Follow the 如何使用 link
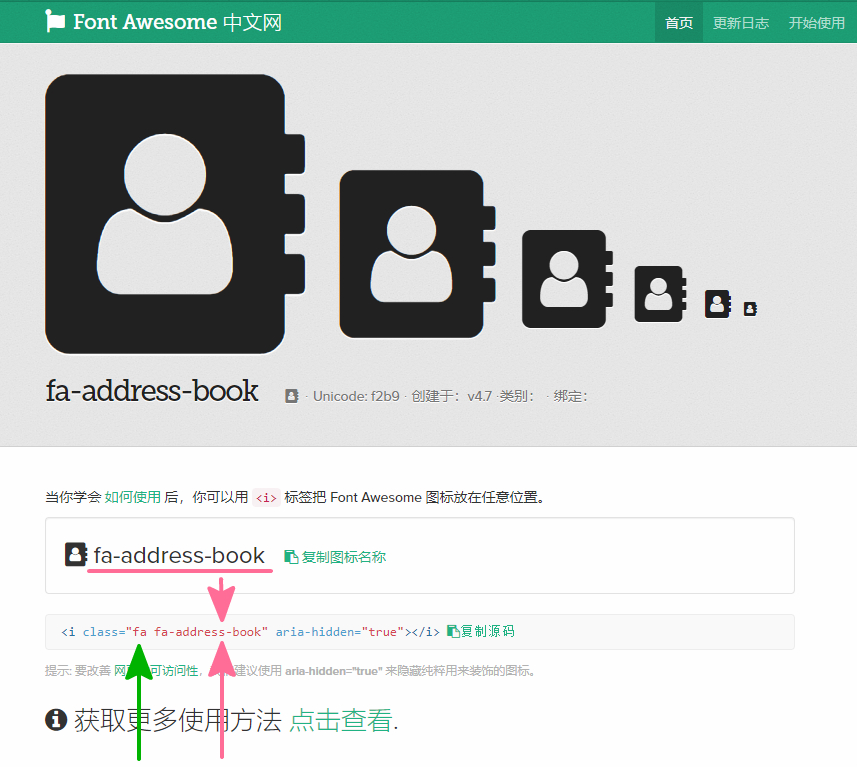The image size is (857, 767). click(132, 497)
